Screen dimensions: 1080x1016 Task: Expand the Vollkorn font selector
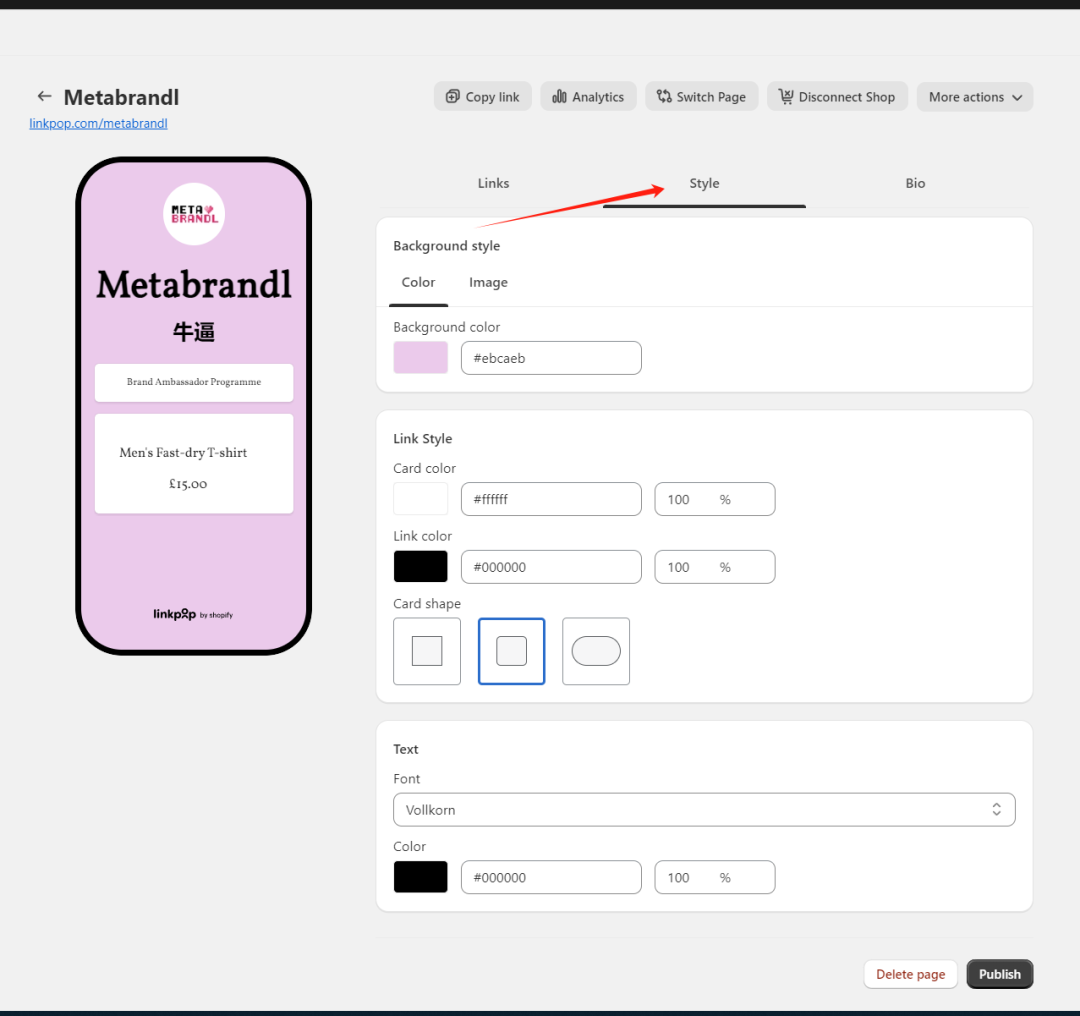click(x=704, y=810)
